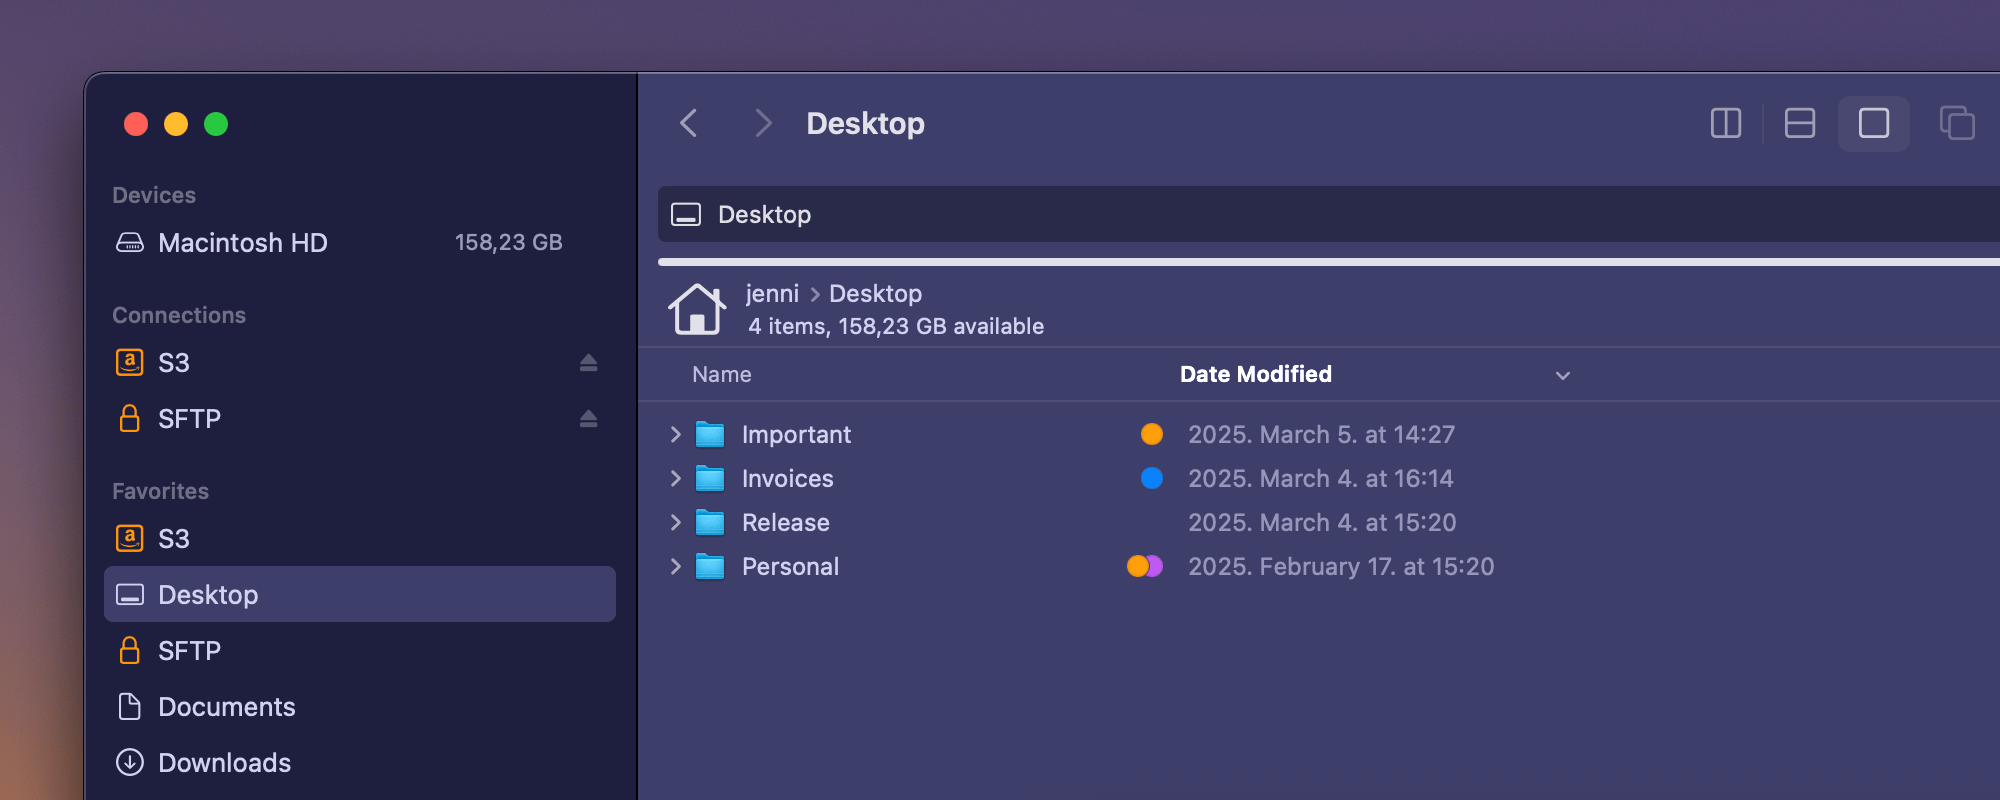Expand the Important folder
Image resolution: width=2000 pixels, height=800 pixels.
point(675,434)
